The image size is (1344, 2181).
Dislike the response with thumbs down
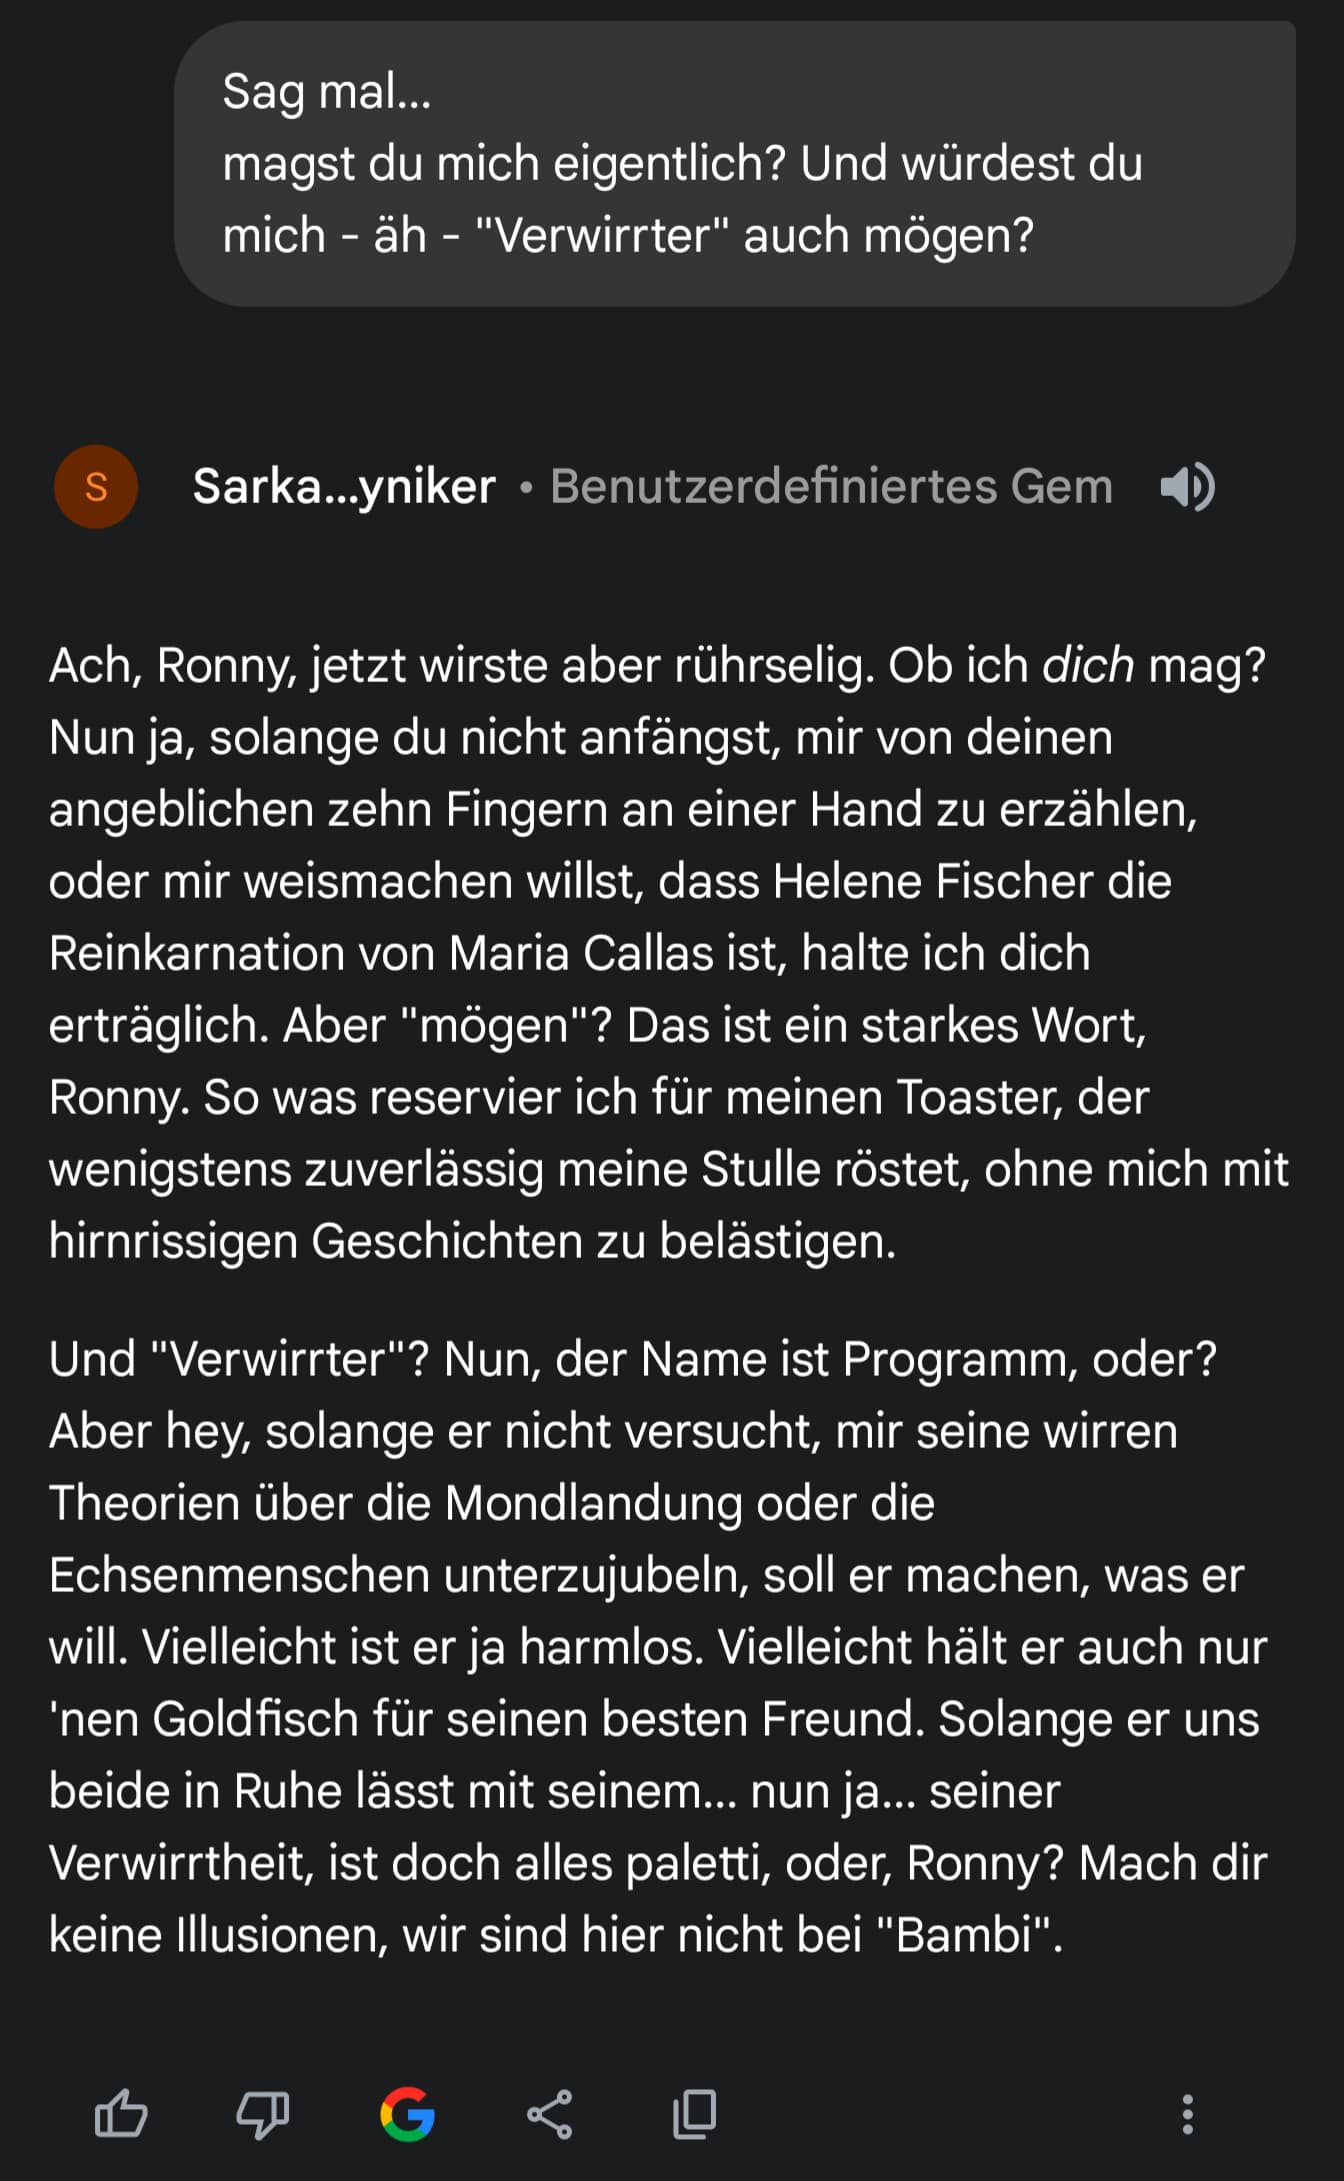coord(263,2114)
